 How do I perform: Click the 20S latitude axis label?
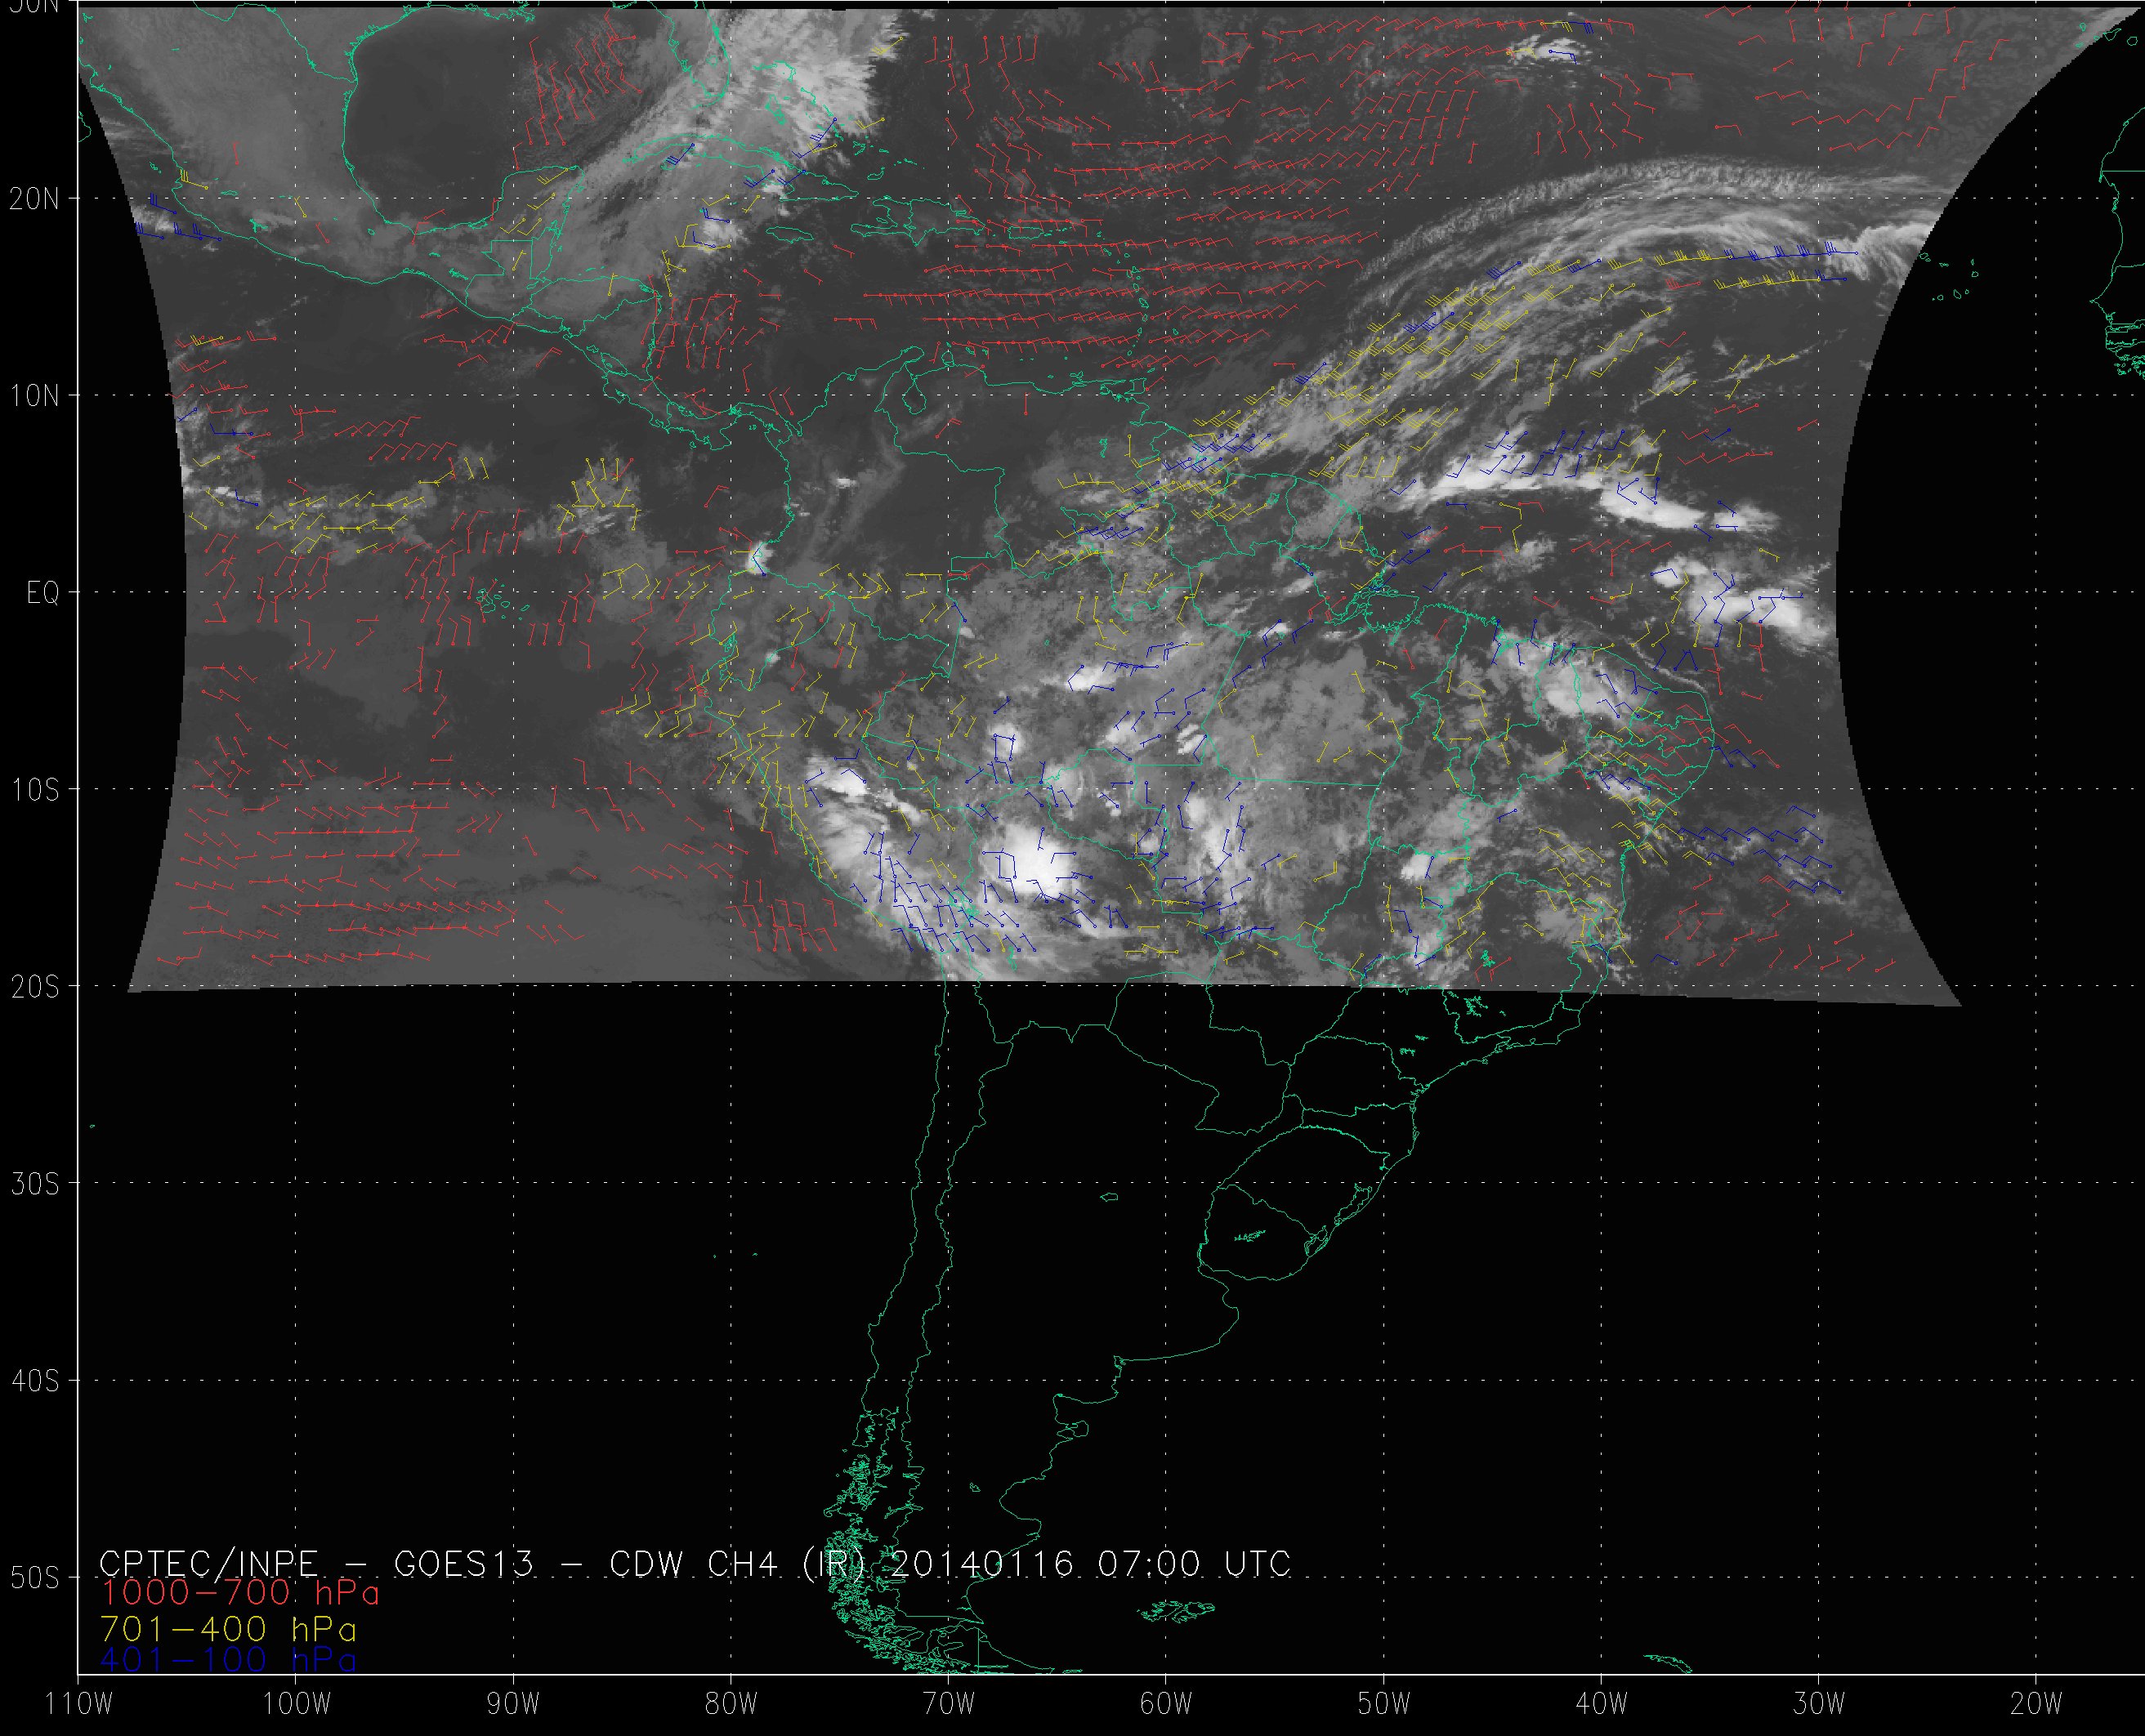pos(34,987)
